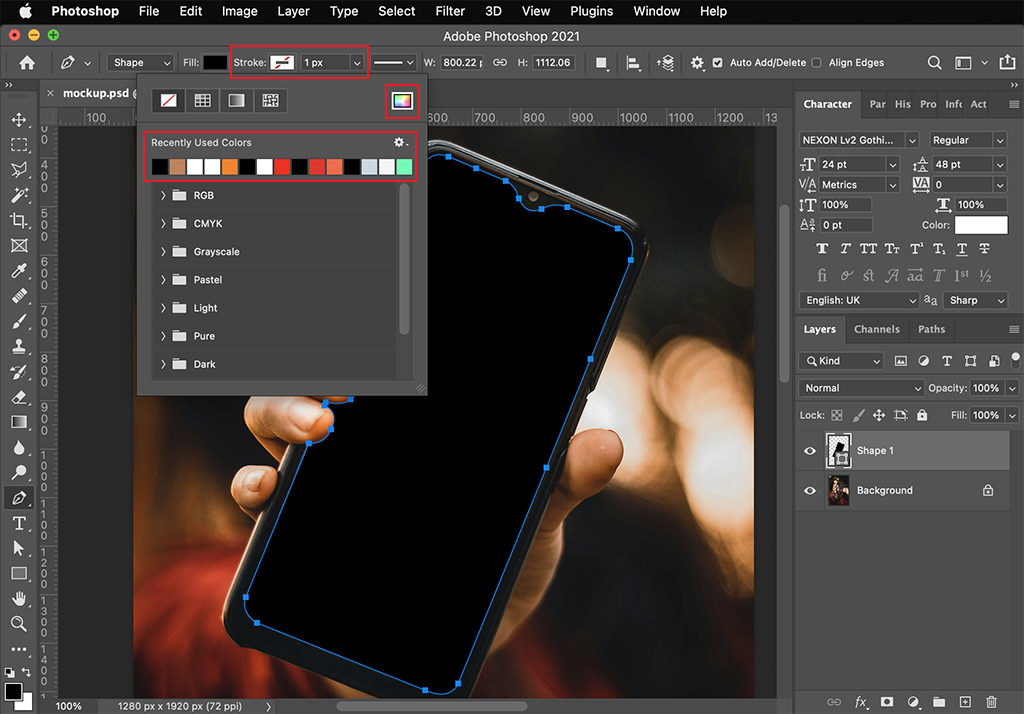Open the path arrangement icon

pos(665,63)
